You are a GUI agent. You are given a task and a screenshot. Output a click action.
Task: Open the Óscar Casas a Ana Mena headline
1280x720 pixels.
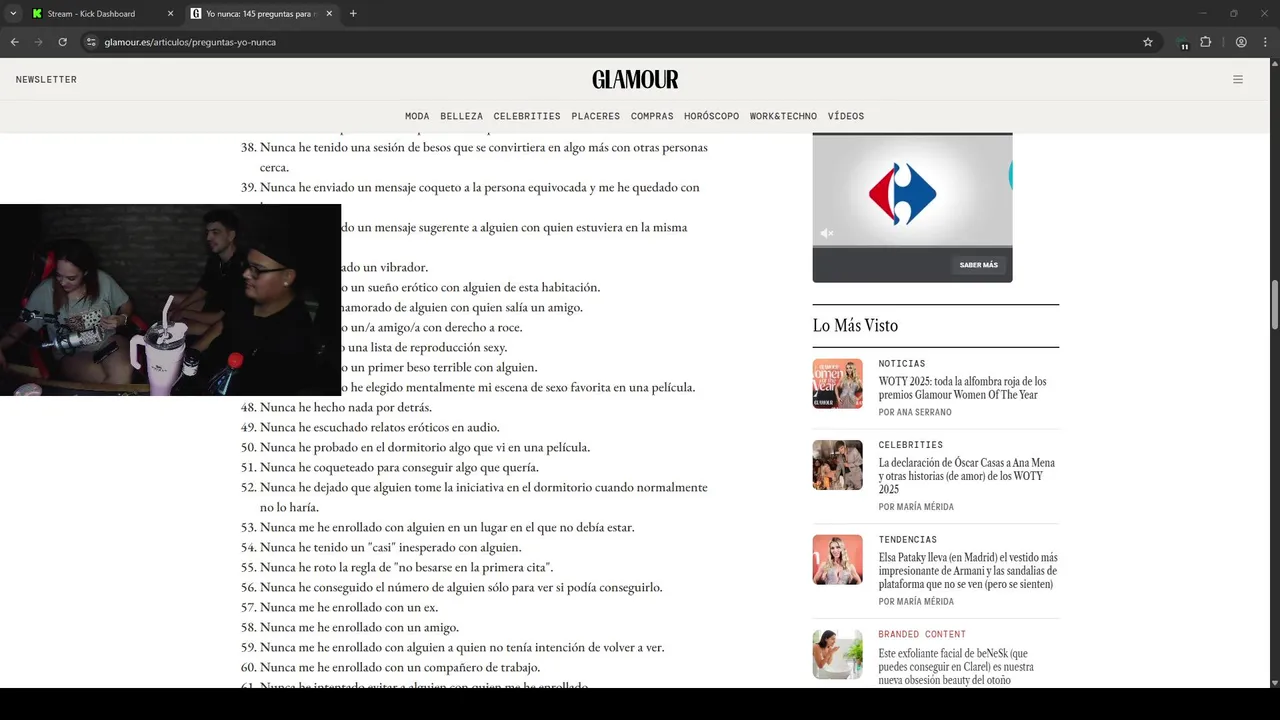967,476
